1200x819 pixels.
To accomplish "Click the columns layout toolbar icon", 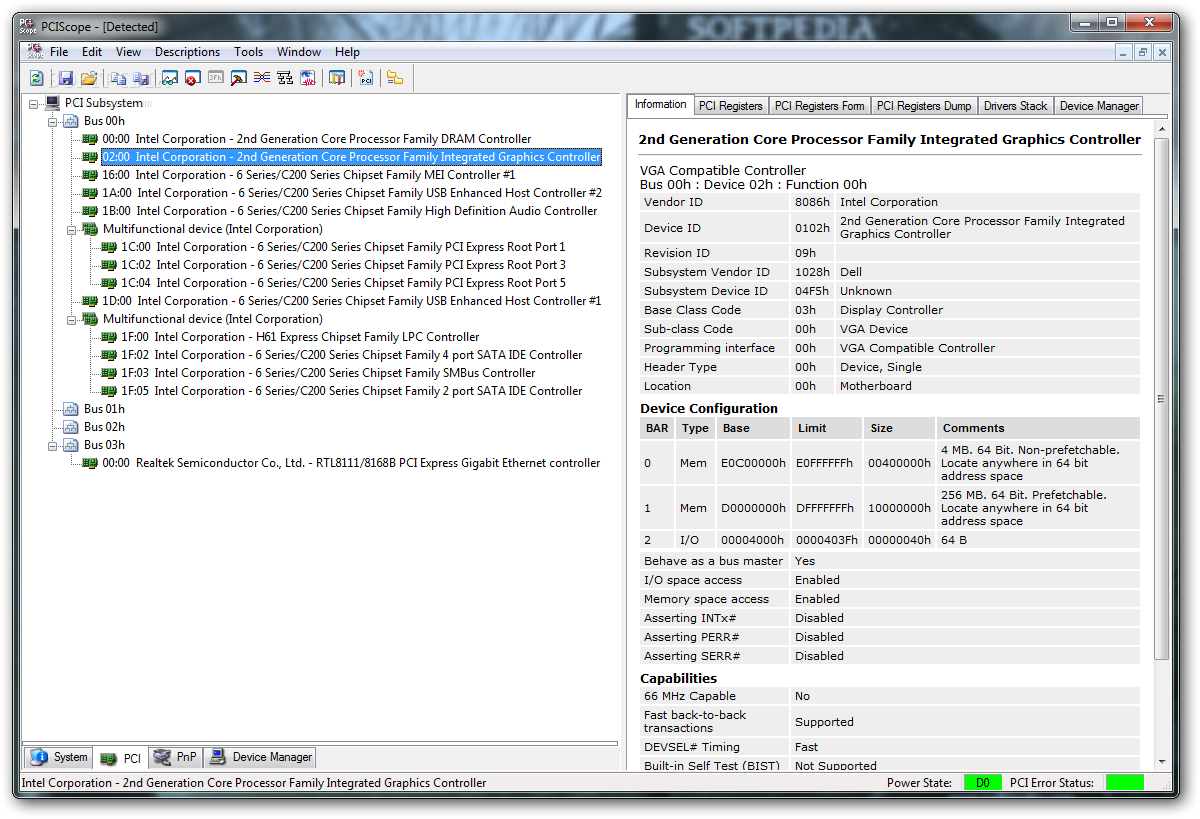I will click(337, 78).
